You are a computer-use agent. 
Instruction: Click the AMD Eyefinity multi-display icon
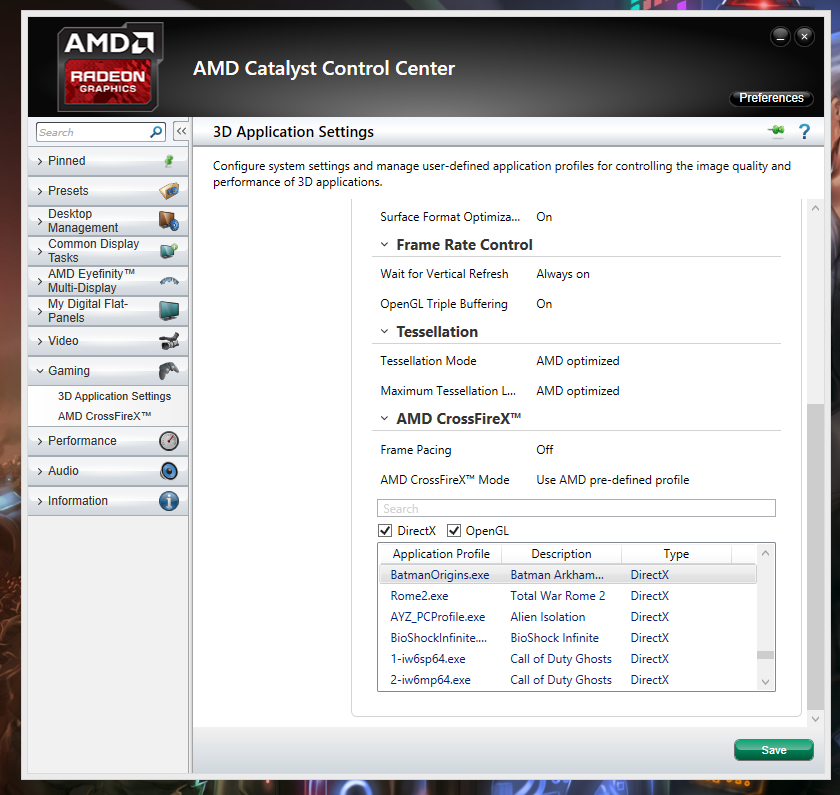tap(169, 281)
